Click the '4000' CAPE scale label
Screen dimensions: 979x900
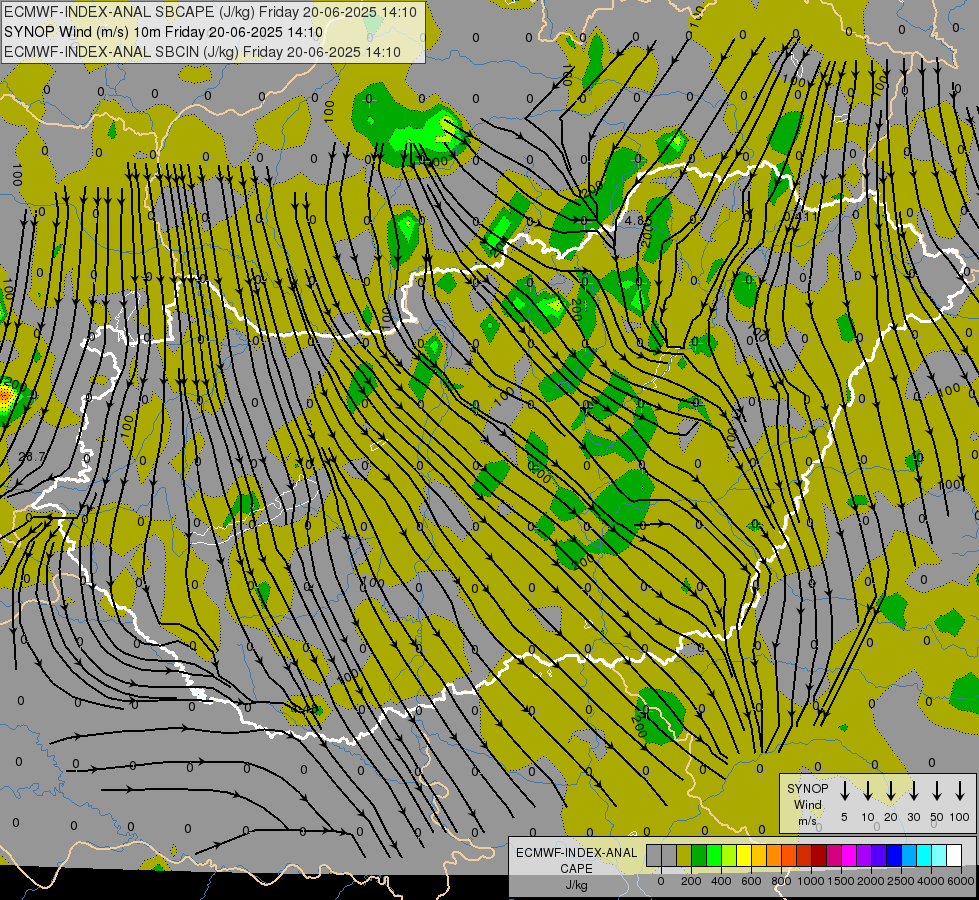point(931,881)
